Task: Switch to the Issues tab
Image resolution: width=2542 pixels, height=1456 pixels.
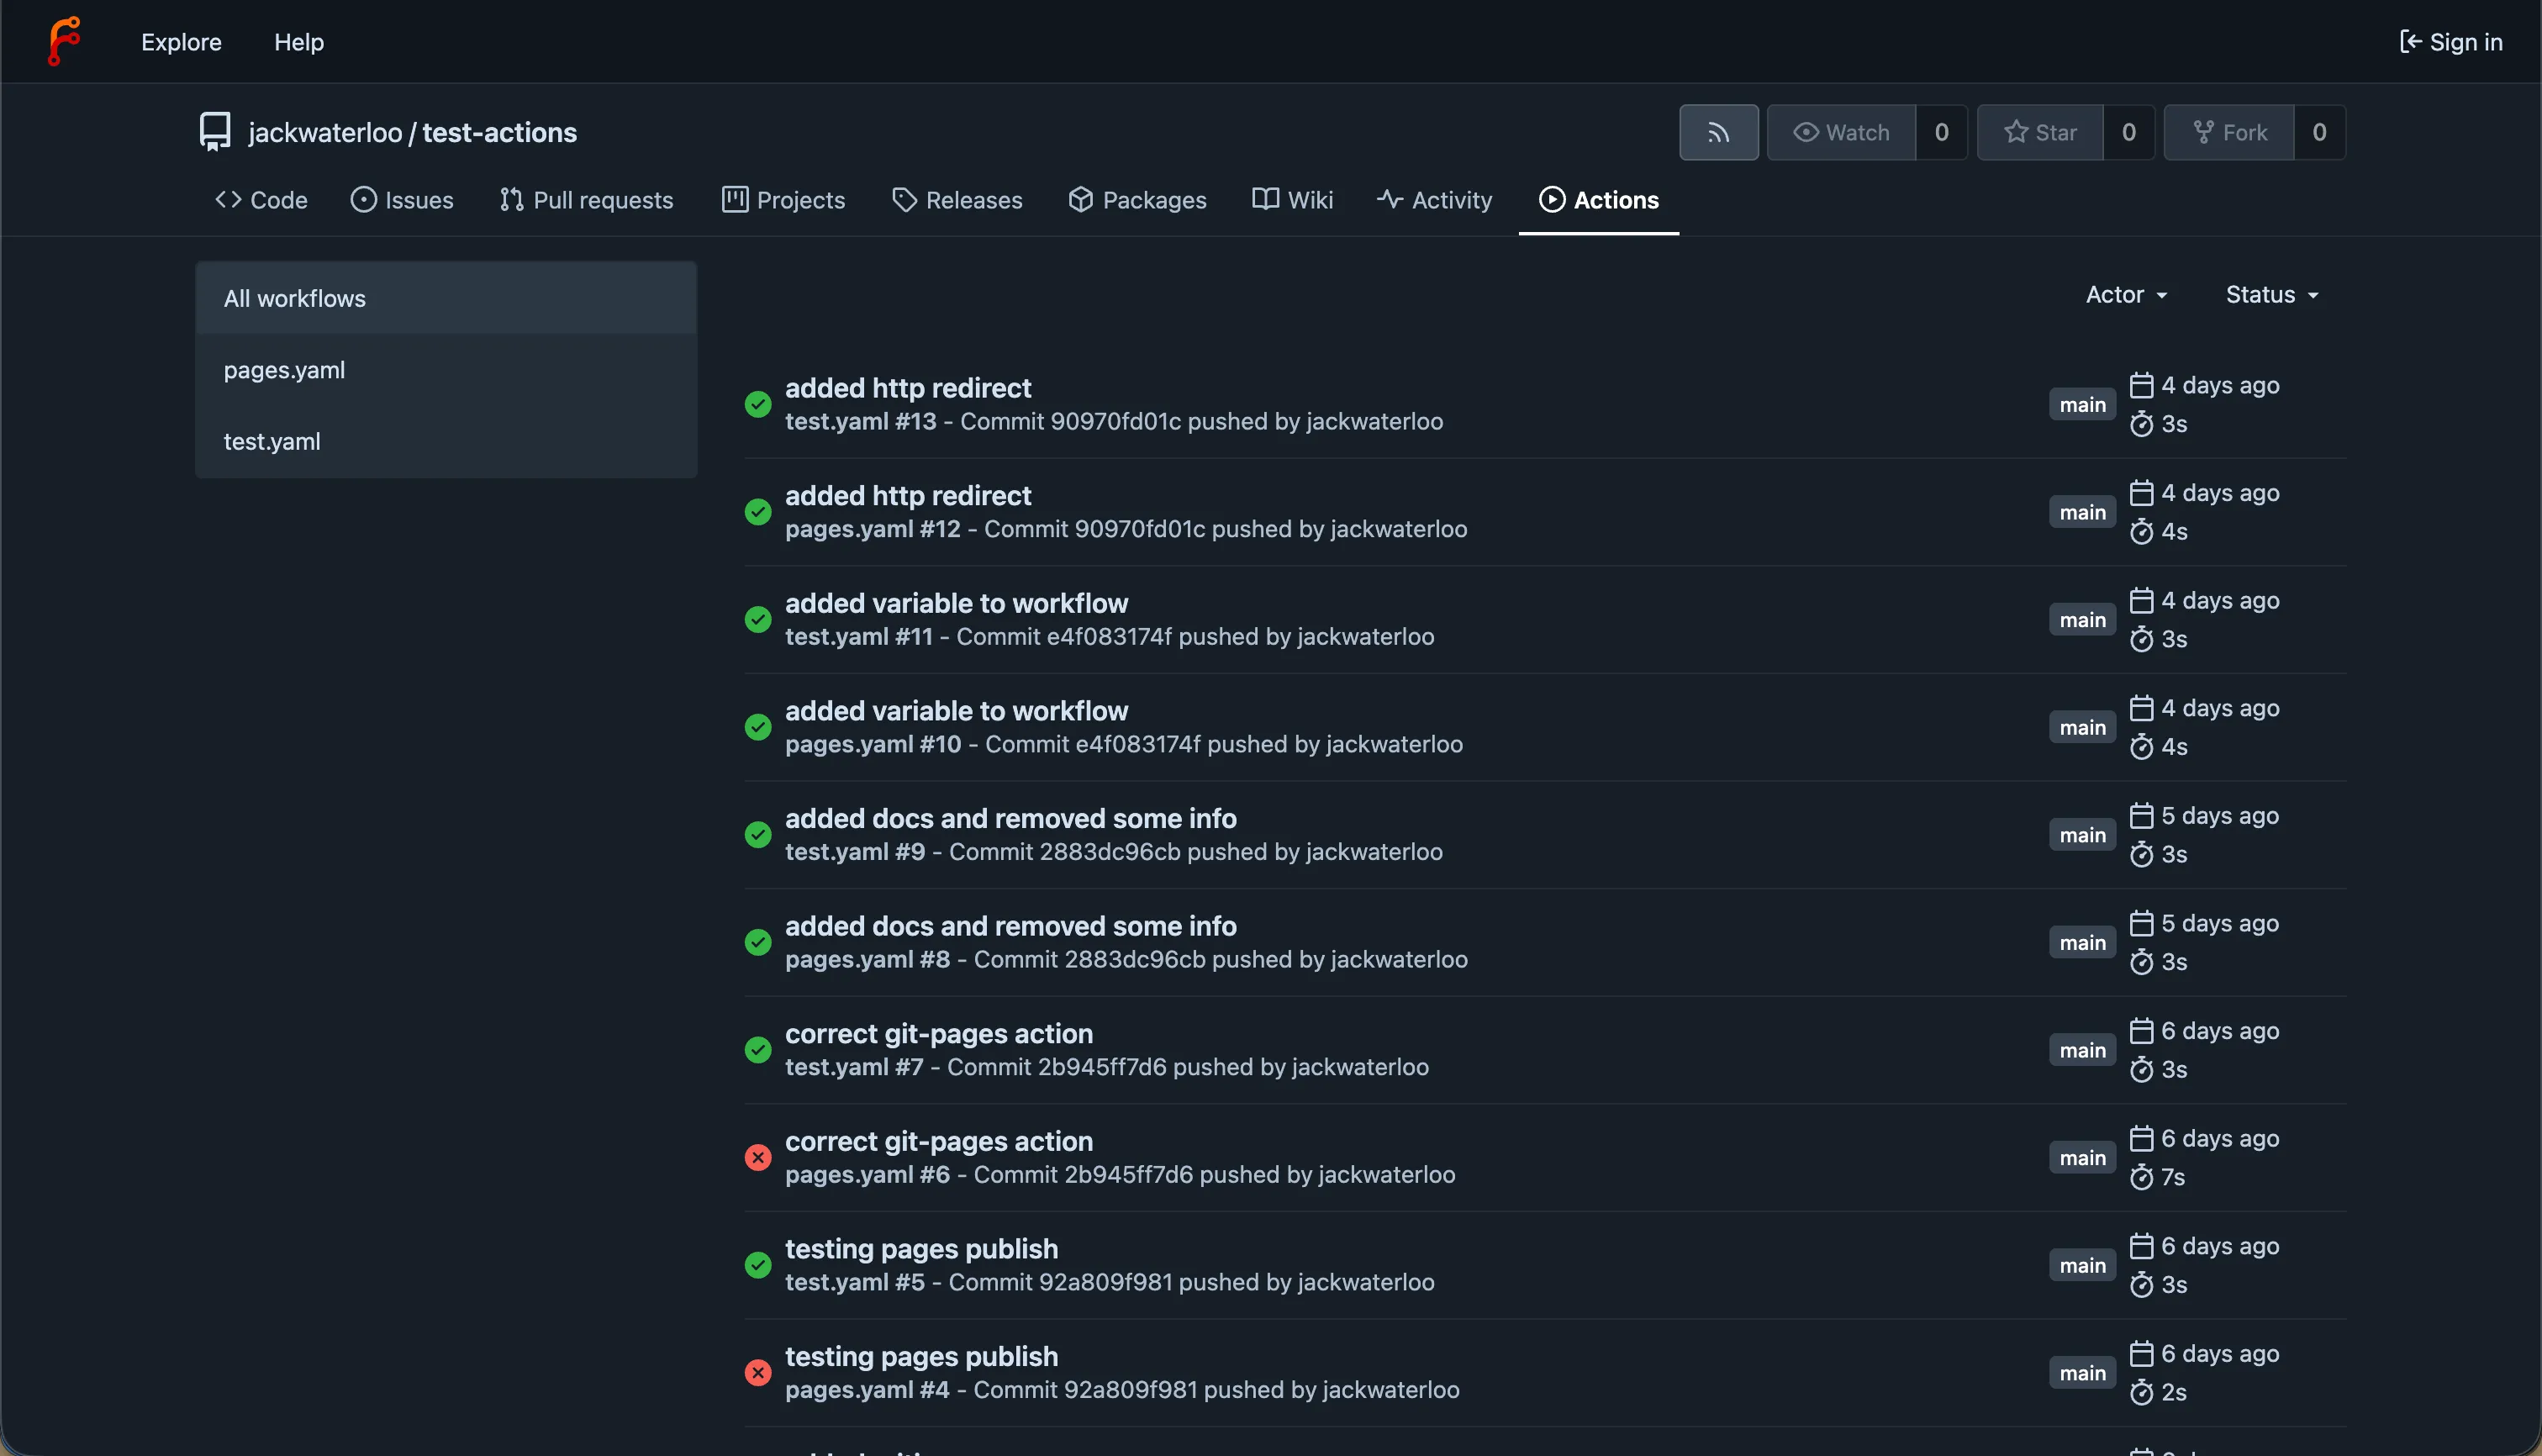Action: click(x=402, y=200)
